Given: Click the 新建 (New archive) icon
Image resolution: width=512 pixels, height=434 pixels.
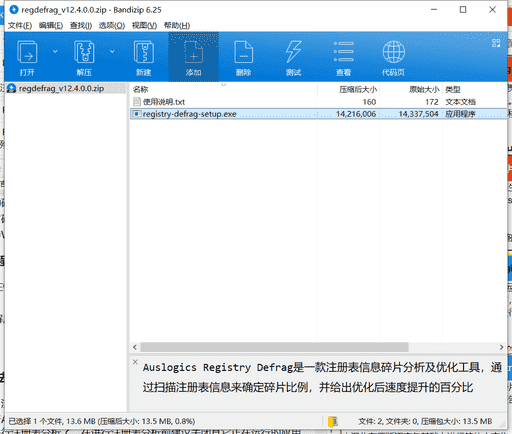Looking at the screenshot, I should click(x=144, y=57).
